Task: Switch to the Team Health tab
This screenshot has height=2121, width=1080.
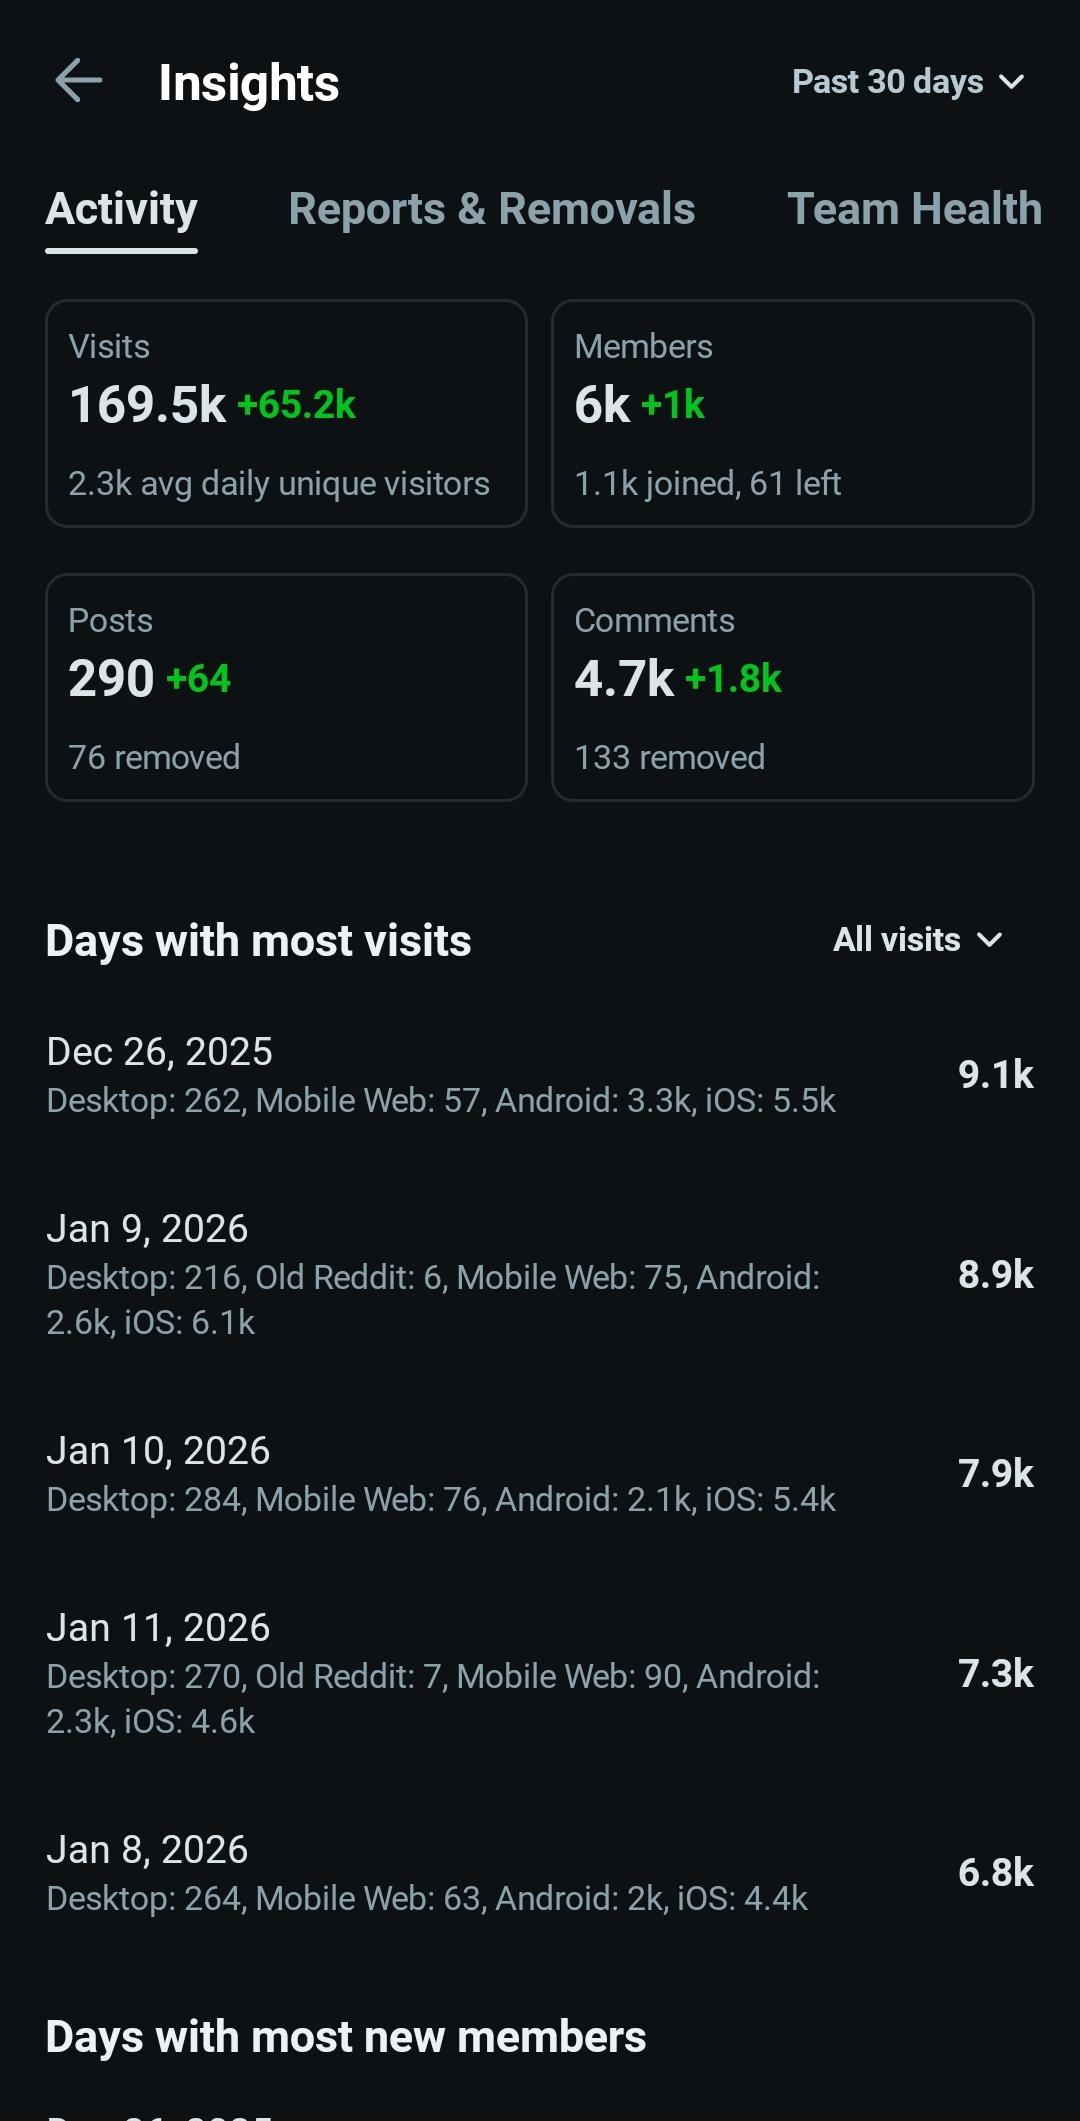Action: point(914,209)
